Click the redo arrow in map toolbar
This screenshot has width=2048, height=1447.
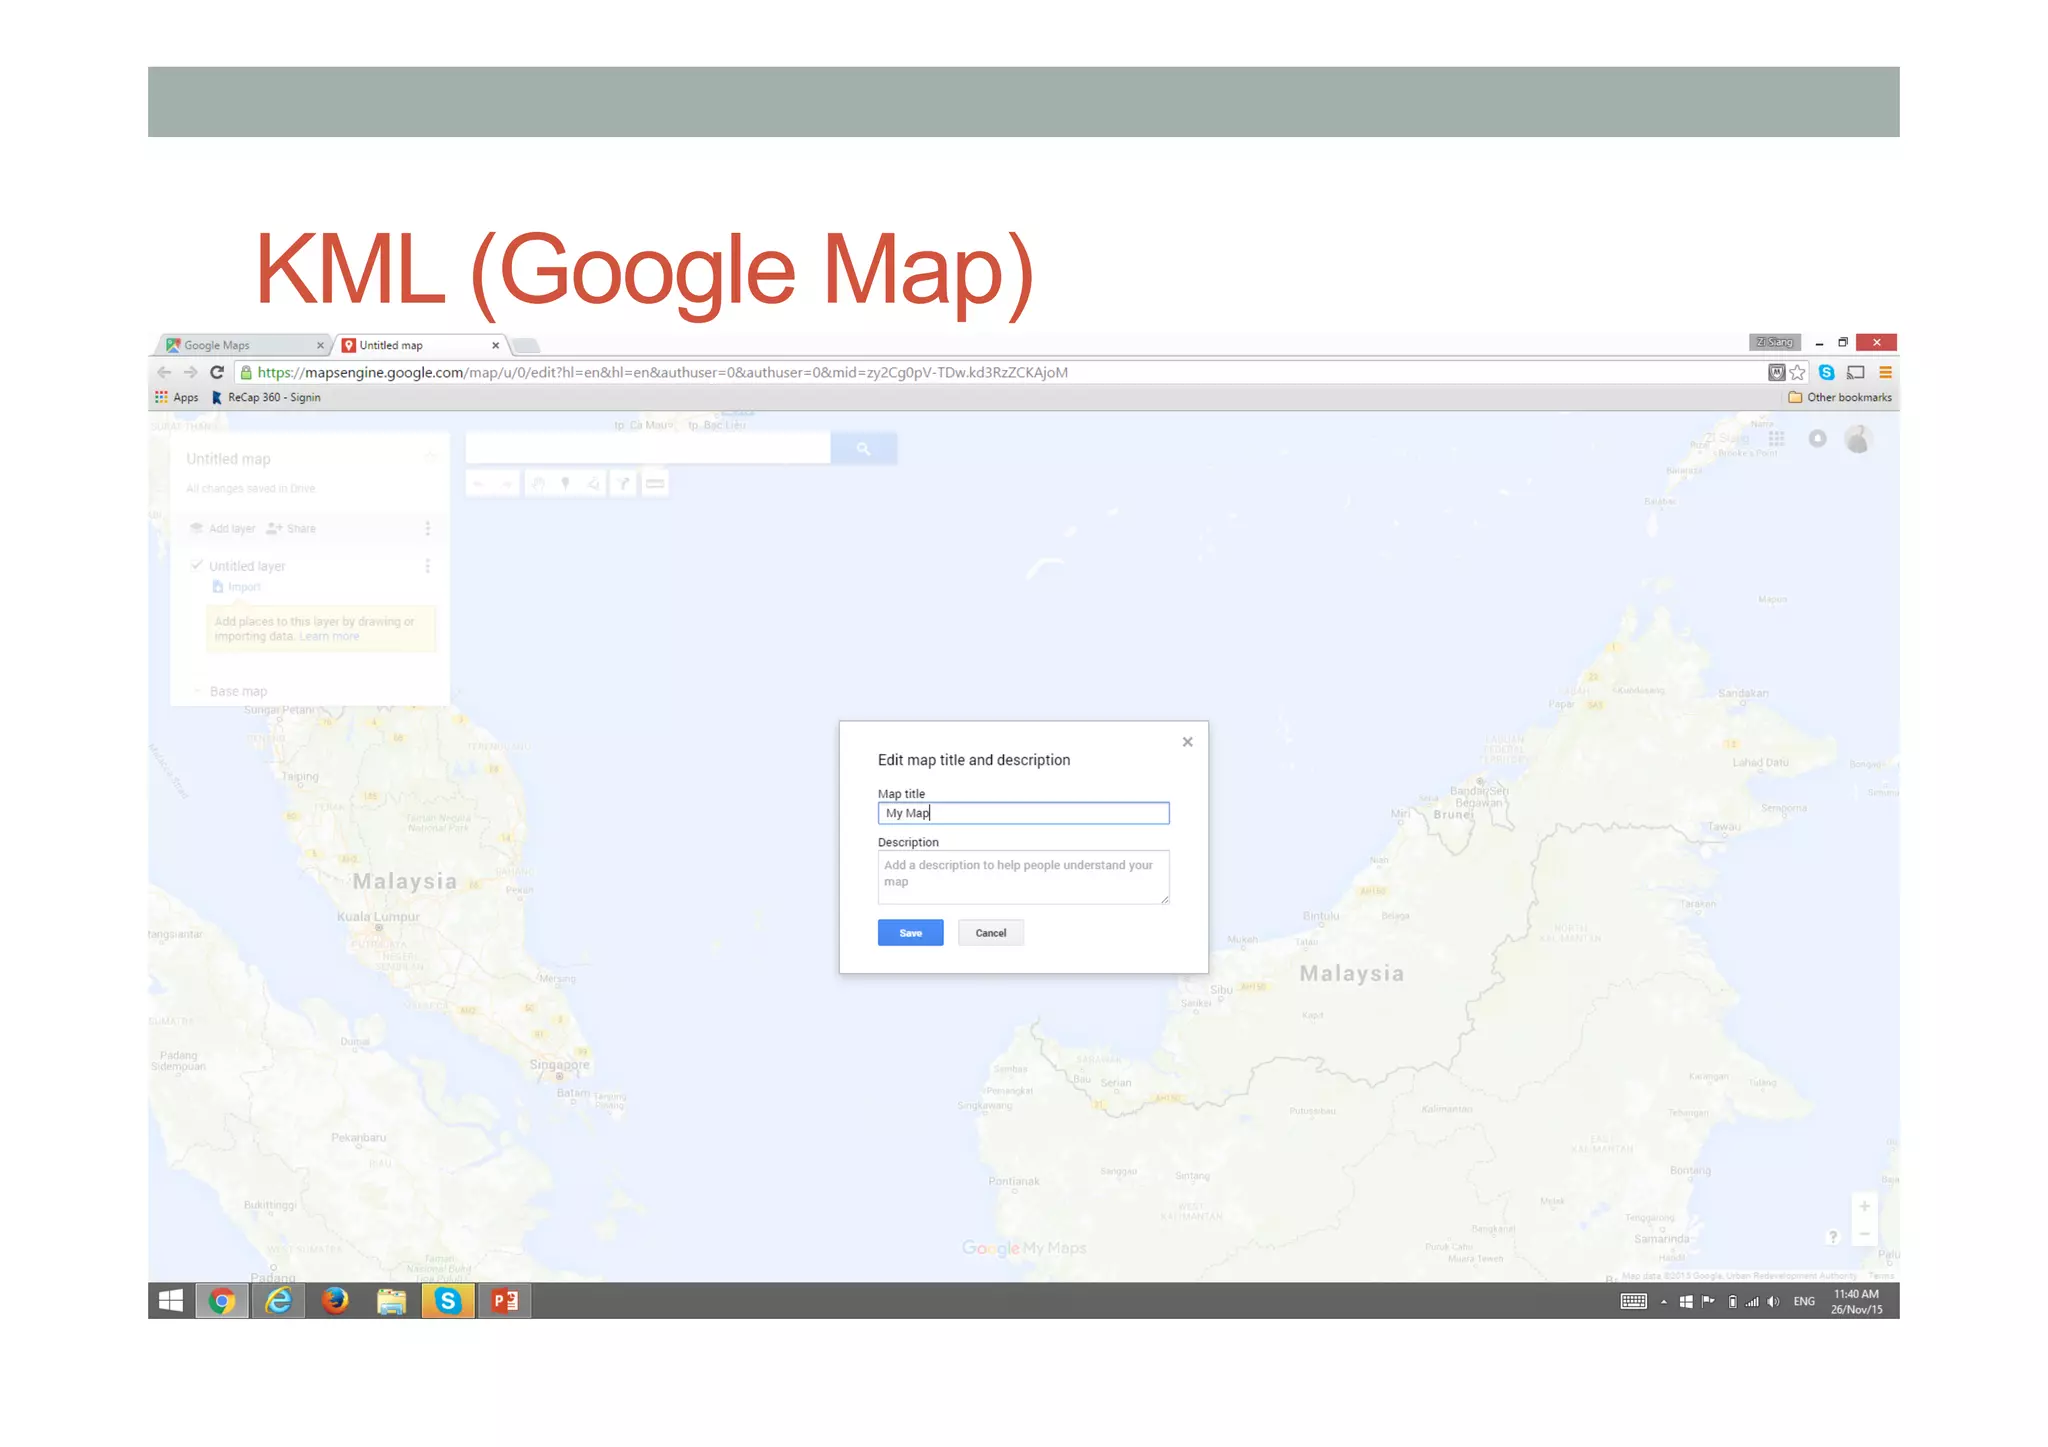point(507,484)
